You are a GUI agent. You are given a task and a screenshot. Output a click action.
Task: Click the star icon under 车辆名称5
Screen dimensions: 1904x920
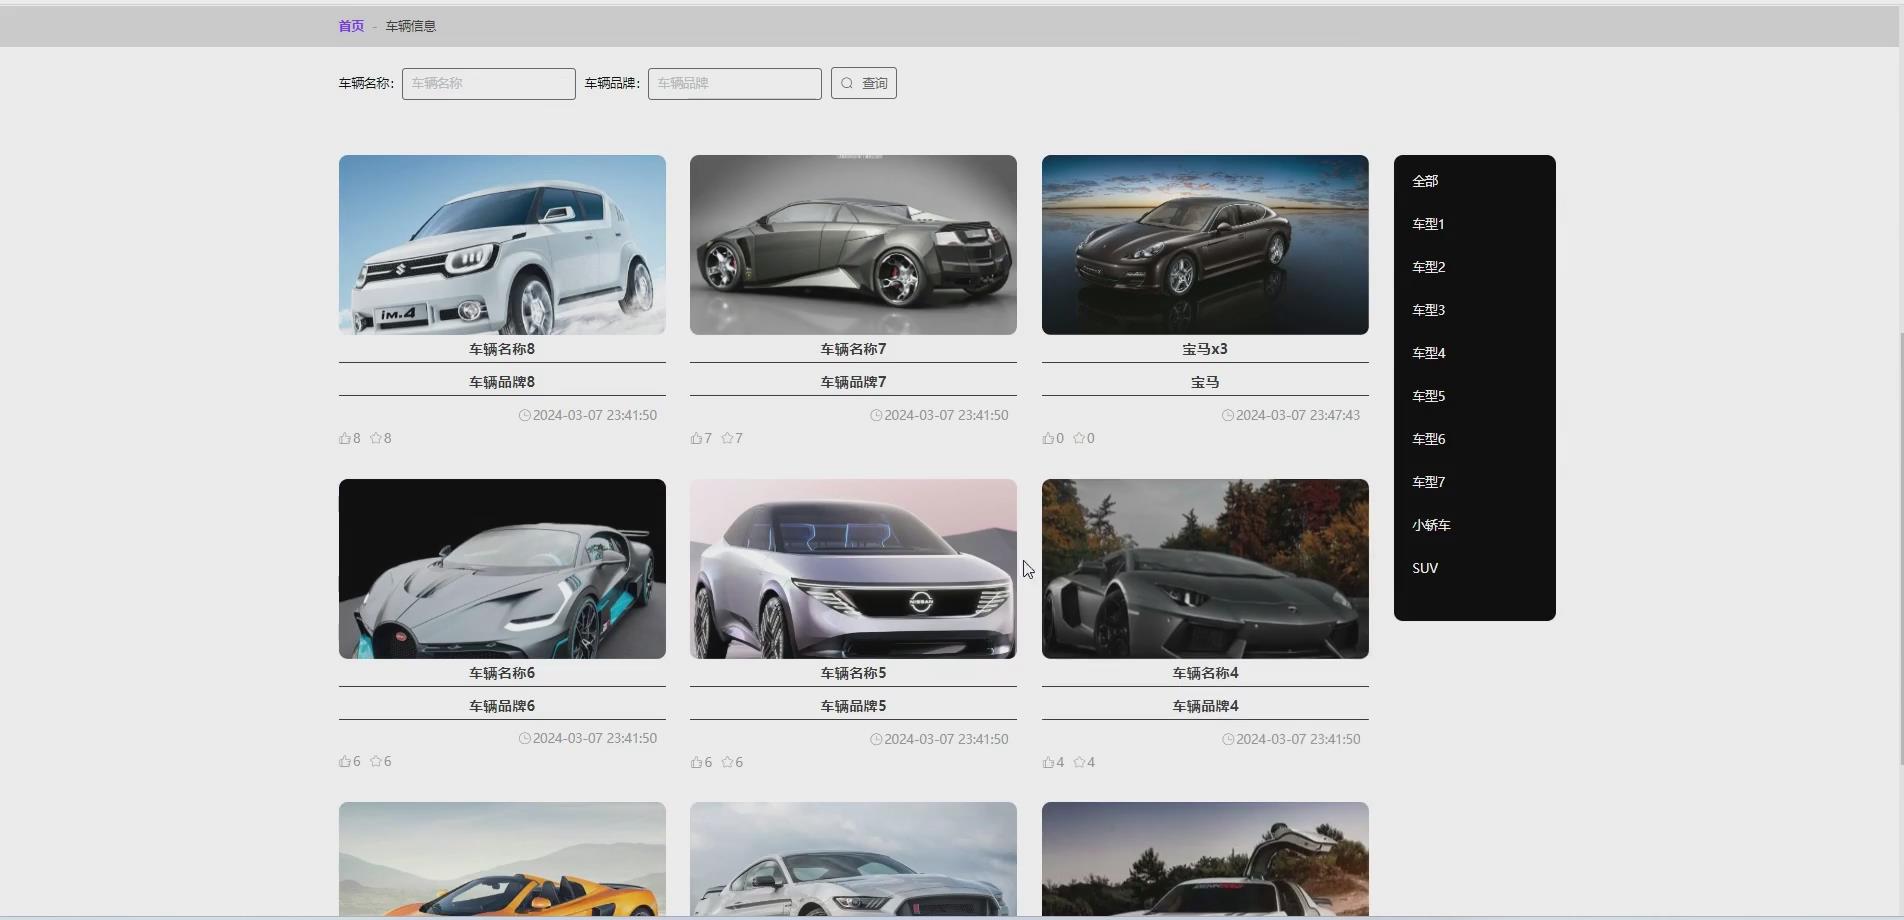(x=727, y=762)
